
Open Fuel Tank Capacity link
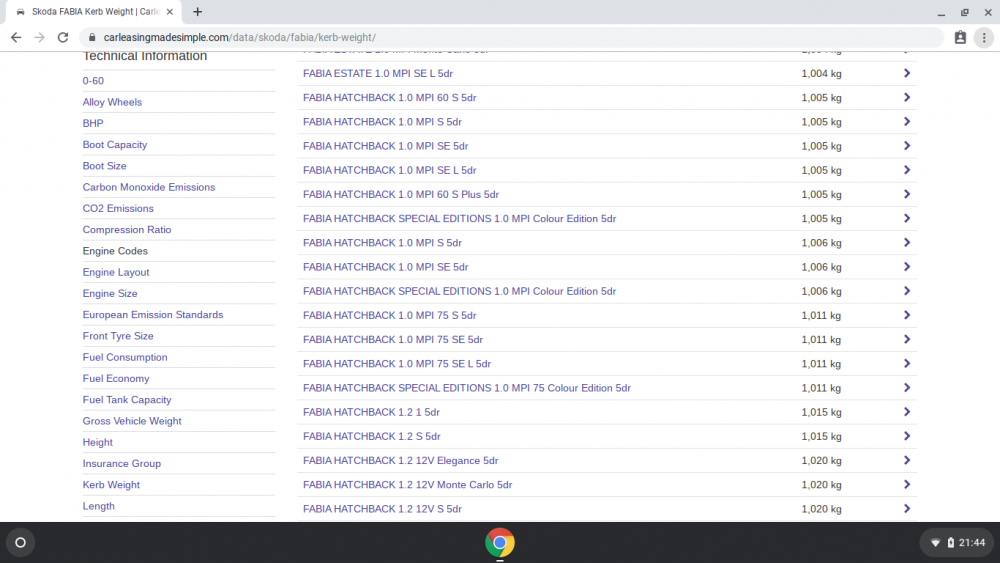point(127,400)
